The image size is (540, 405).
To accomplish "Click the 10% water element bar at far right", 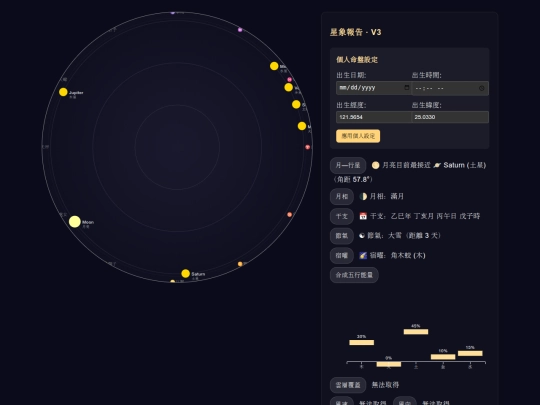I will click(470, 353).
